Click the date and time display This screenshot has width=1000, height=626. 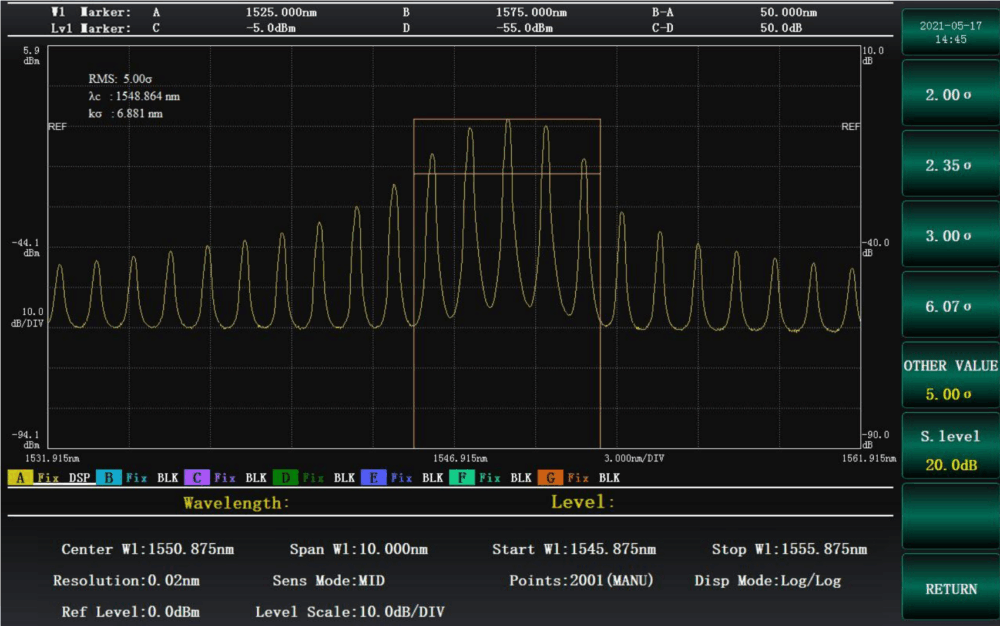pyautogui.click(x=949, y=32)
